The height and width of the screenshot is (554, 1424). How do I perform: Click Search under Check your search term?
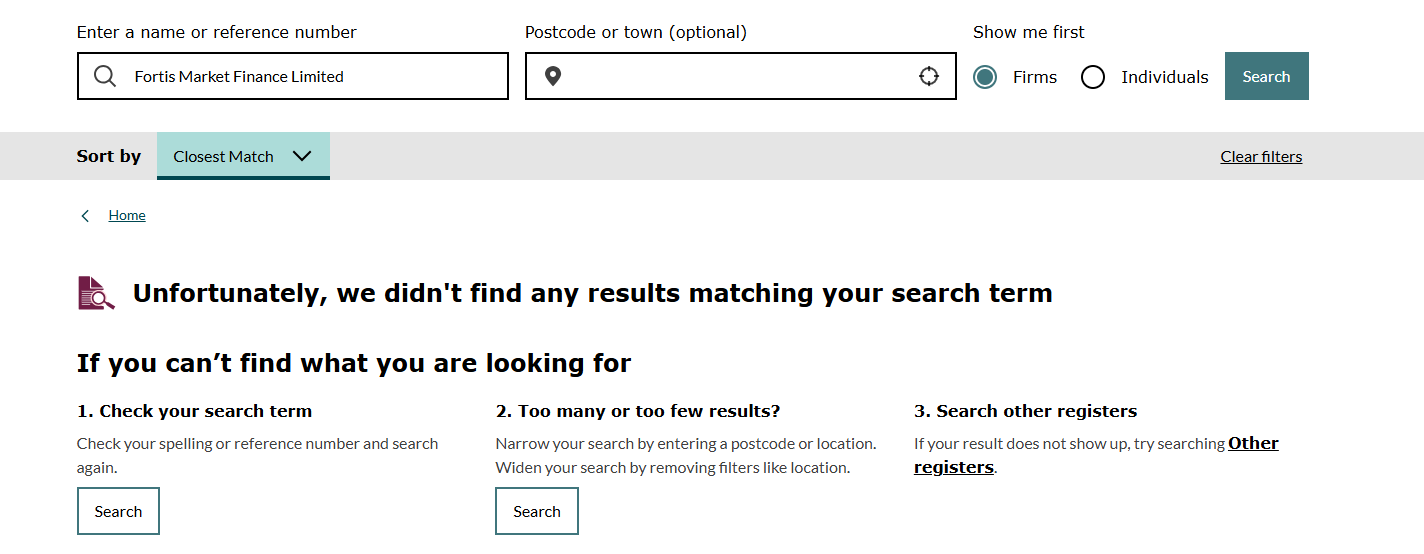point(118,511)
